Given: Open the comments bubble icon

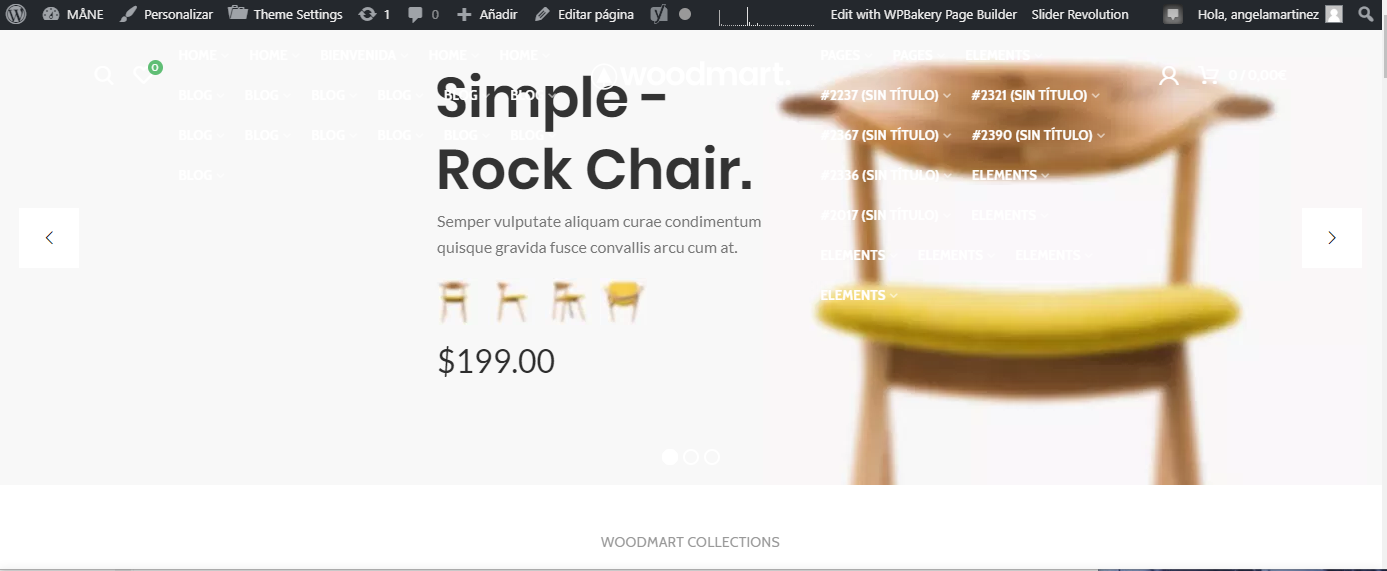Looking at the screenshot, I should [x=415, y=14].
